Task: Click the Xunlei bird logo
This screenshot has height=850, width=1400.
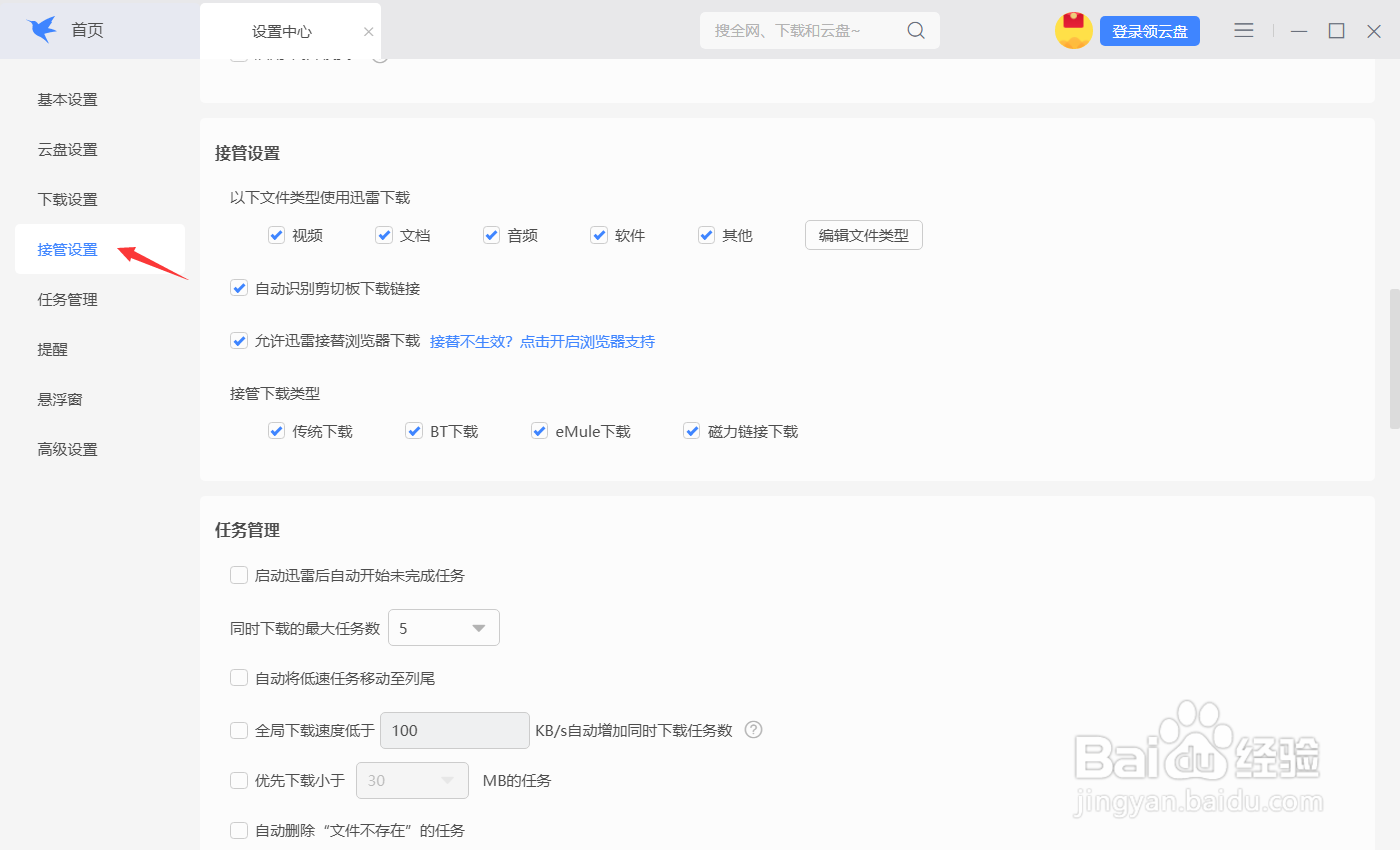Action: [x=42, y=30]
